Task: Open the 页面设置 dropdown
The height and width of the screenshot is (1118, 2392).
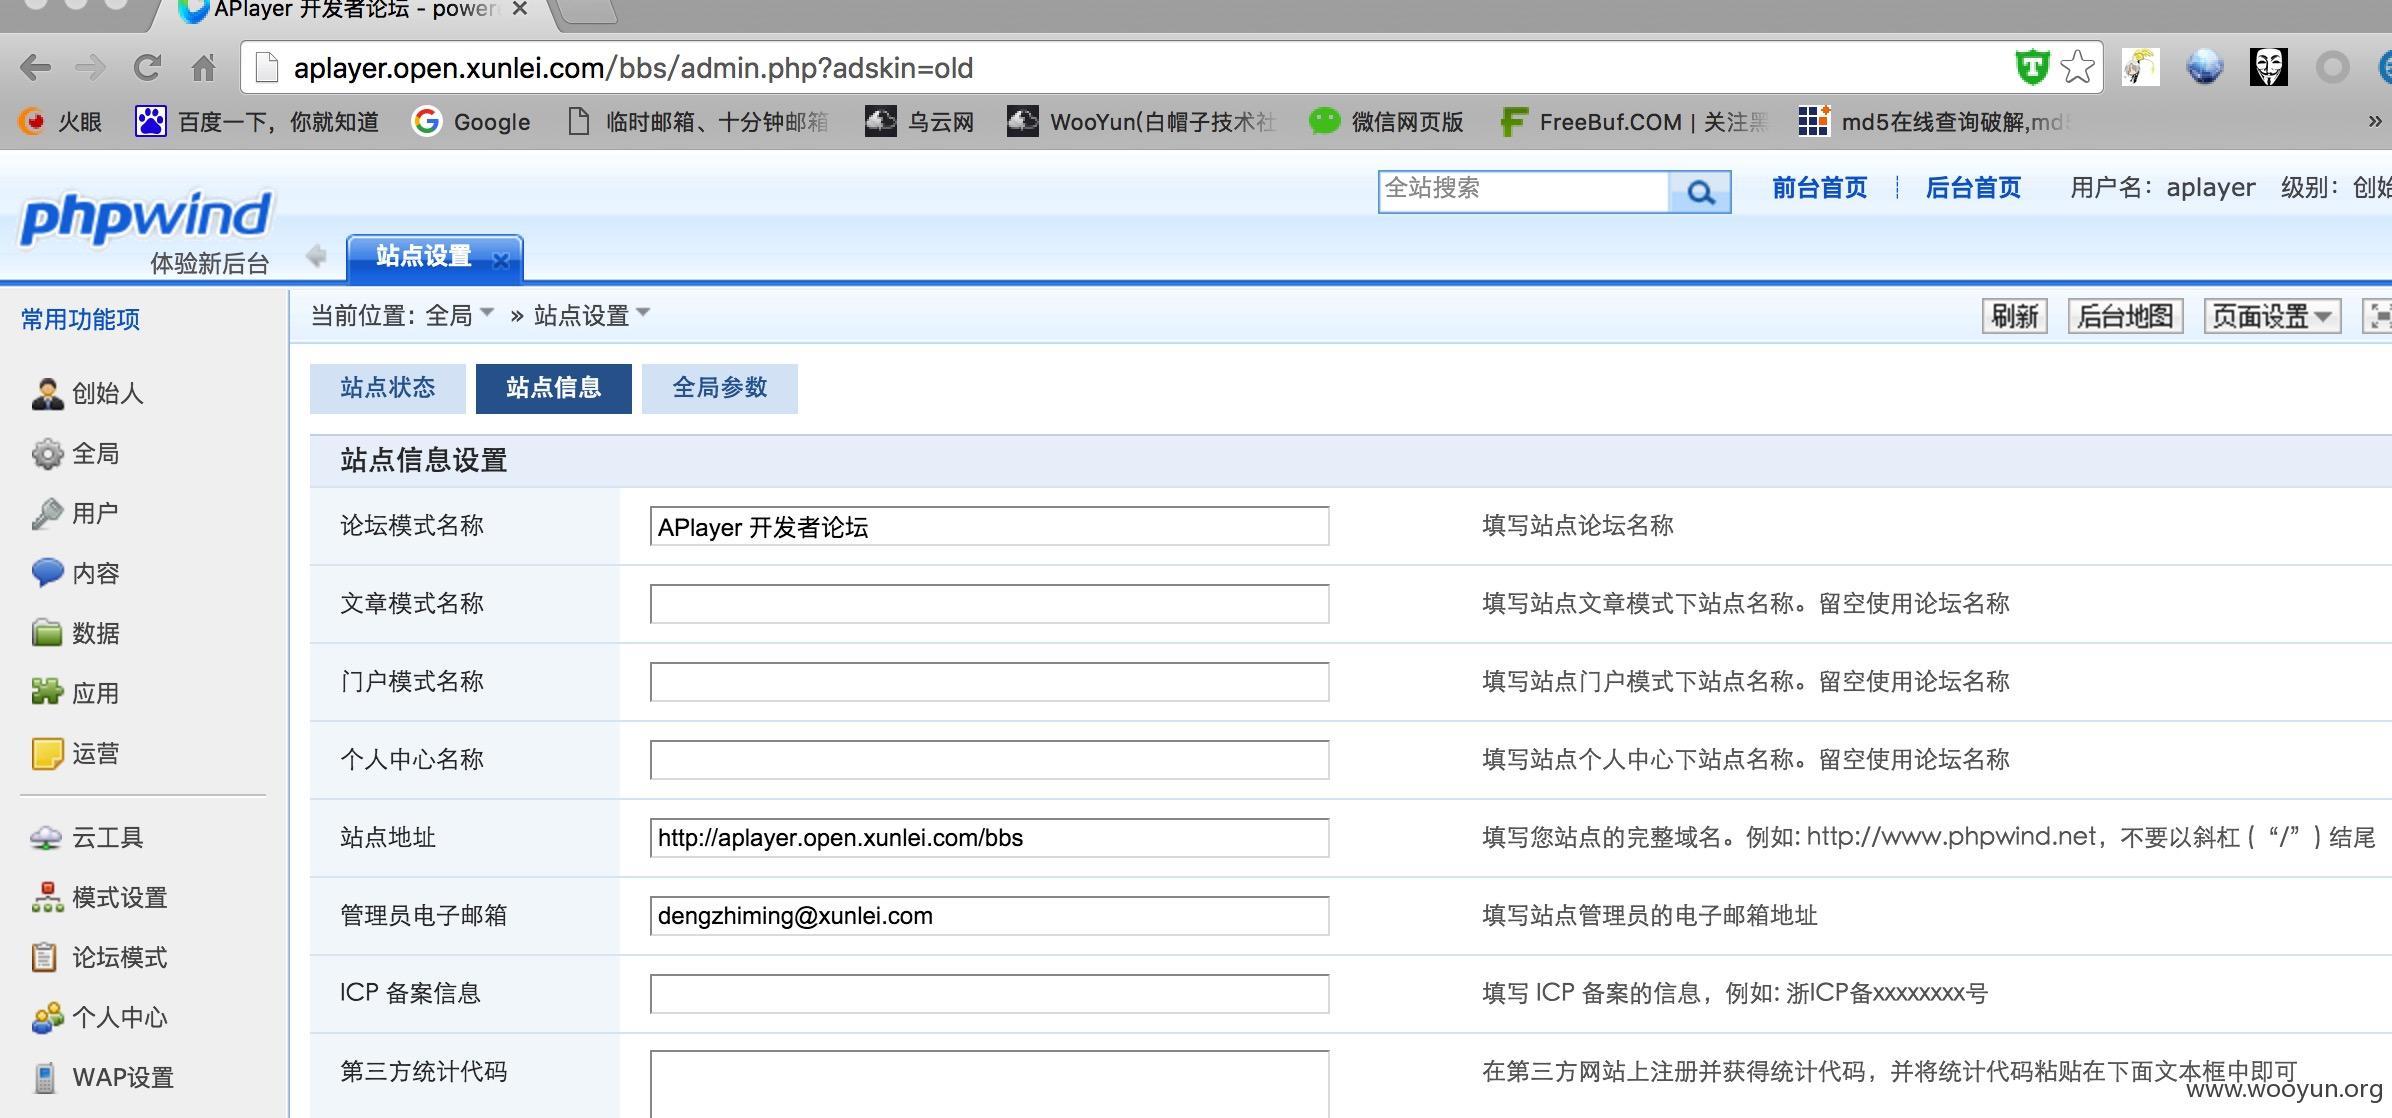Action: pos(2272,316)
